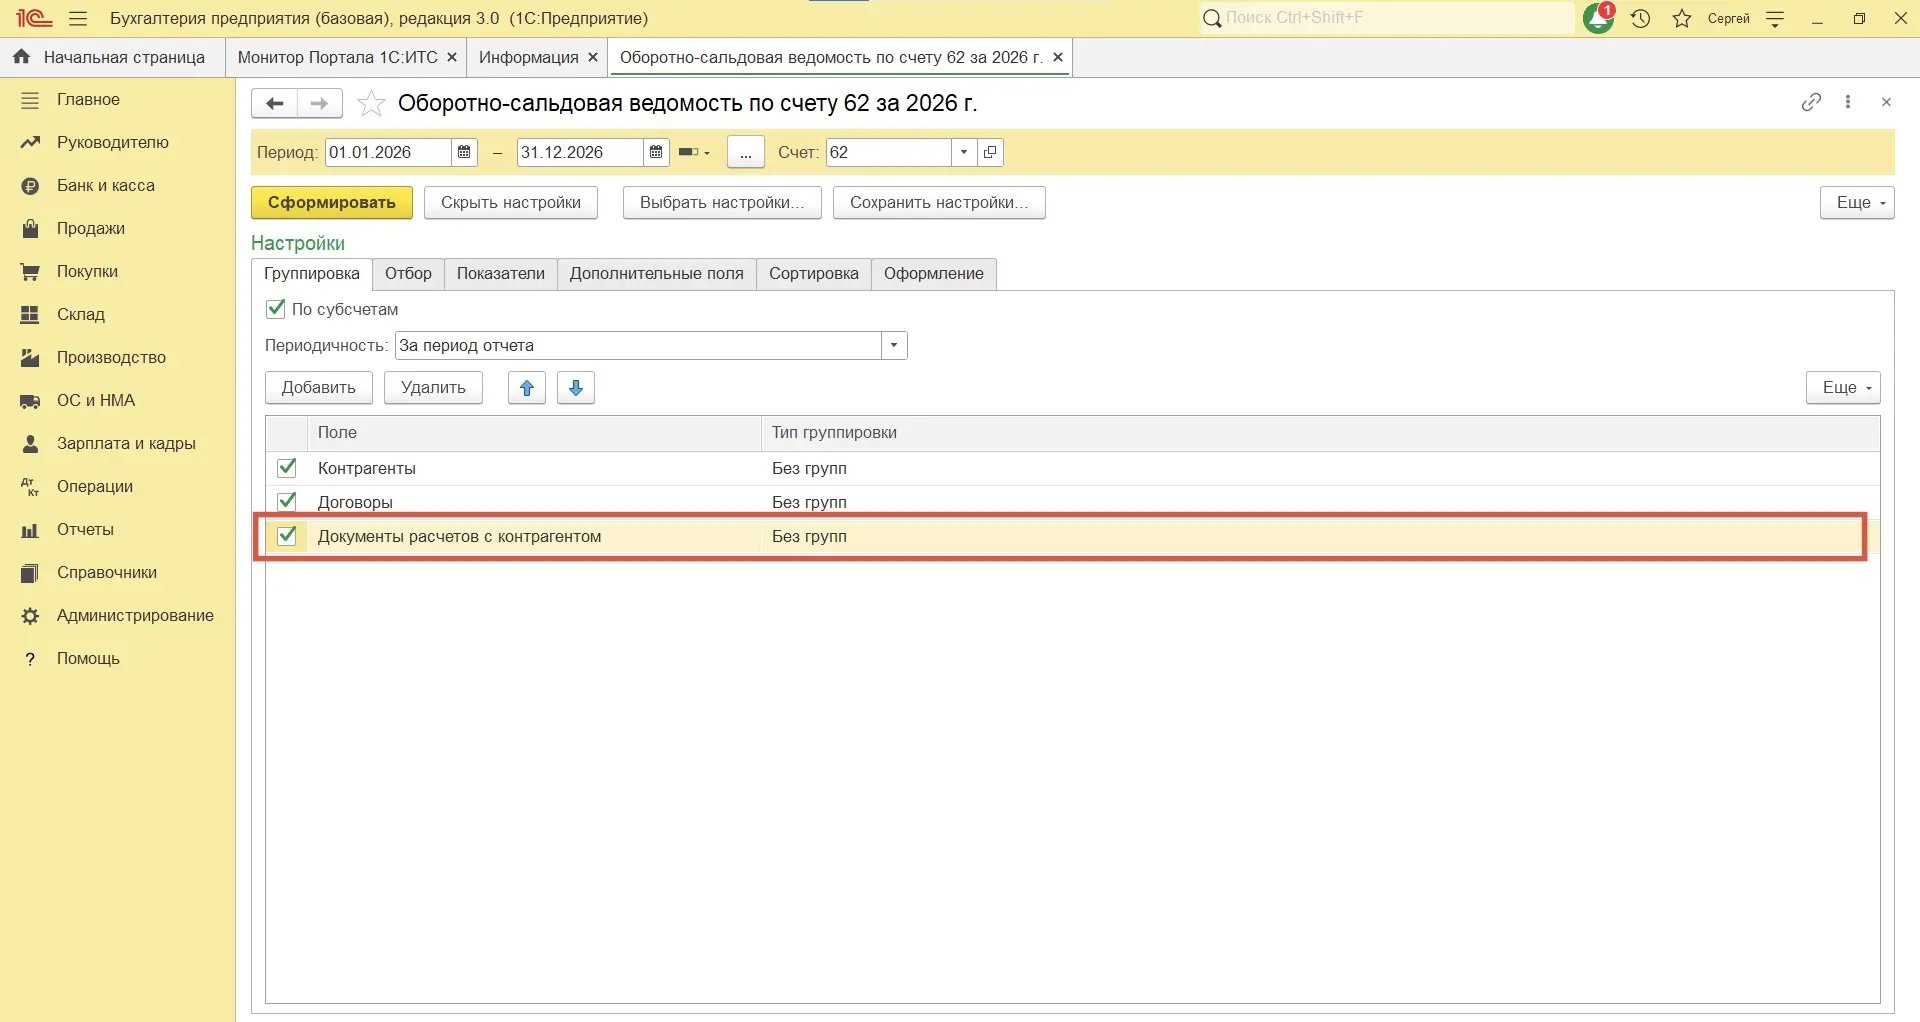Open ОС и НМА section
Image resolution: width=1920 pixels, height=1022 pixels.
coord(117,401)
